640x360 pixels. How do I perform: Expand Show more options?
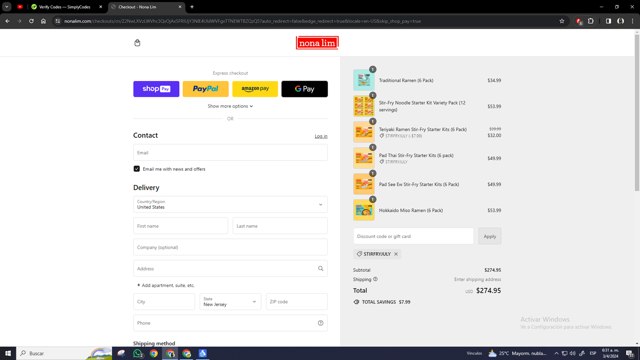tap(230, 106)
